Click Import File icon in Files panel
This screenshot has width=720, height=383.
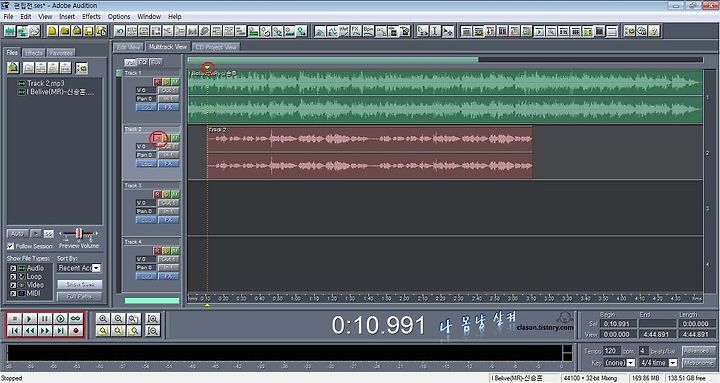click(13, 68)
